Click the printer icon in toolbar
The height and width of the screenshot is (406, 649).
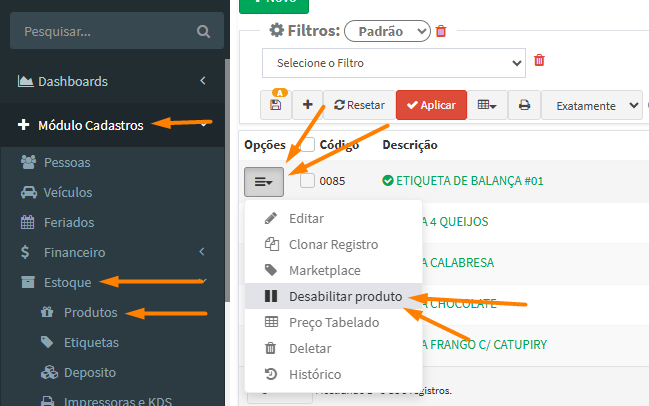click(x=525, y=105)
